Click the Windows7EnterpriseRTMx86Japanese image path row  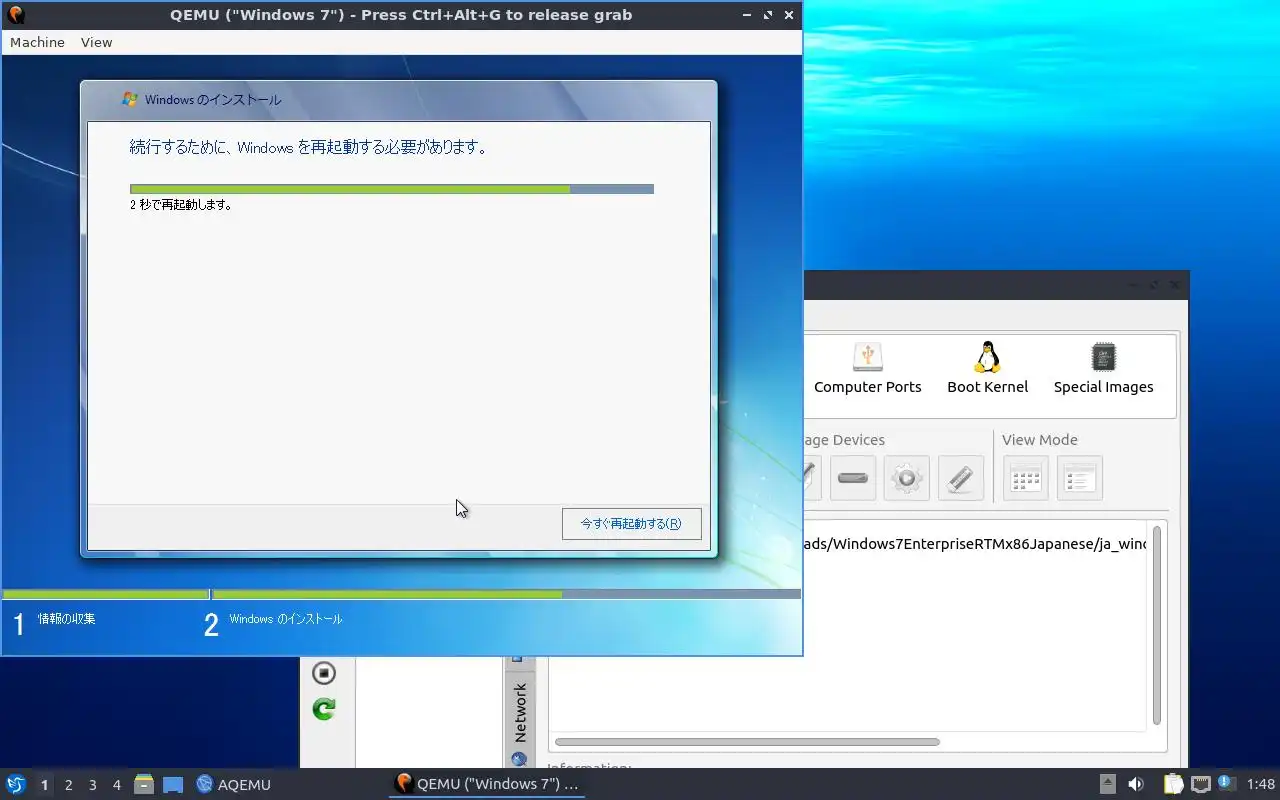975,544
